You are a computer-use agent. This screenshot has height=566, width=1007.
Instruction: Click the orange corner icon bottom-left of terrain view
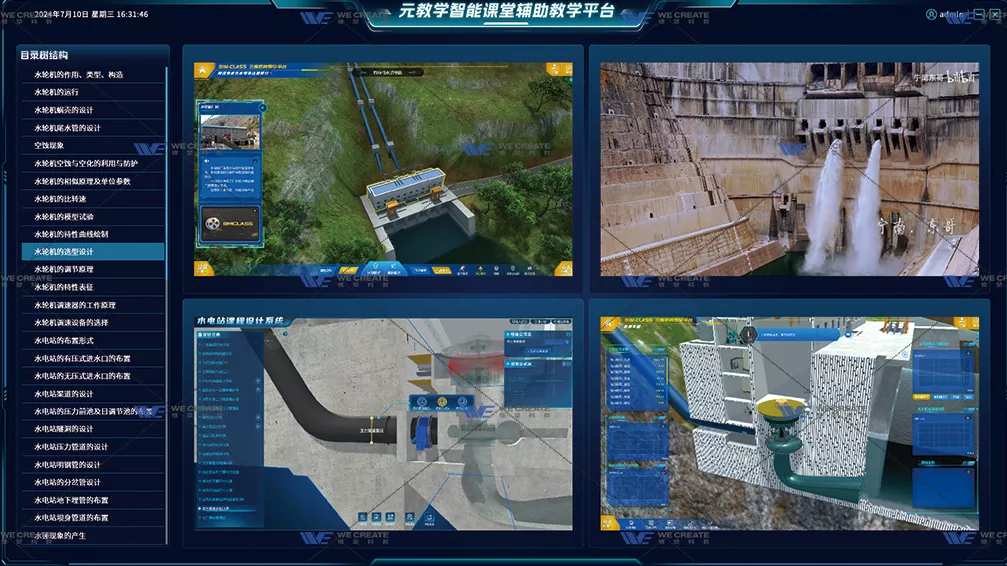pos(203,268)
